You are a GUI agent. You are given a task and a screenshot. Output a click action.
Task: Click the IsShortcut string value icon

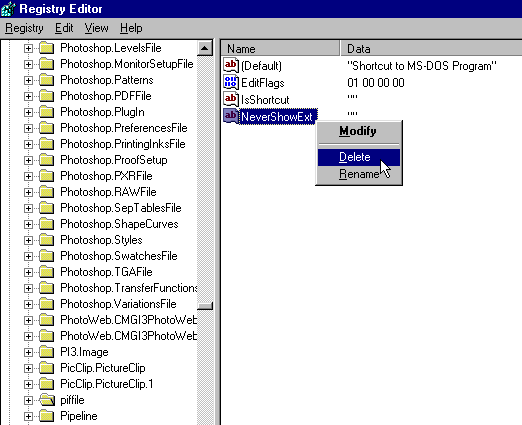[231, 99]
